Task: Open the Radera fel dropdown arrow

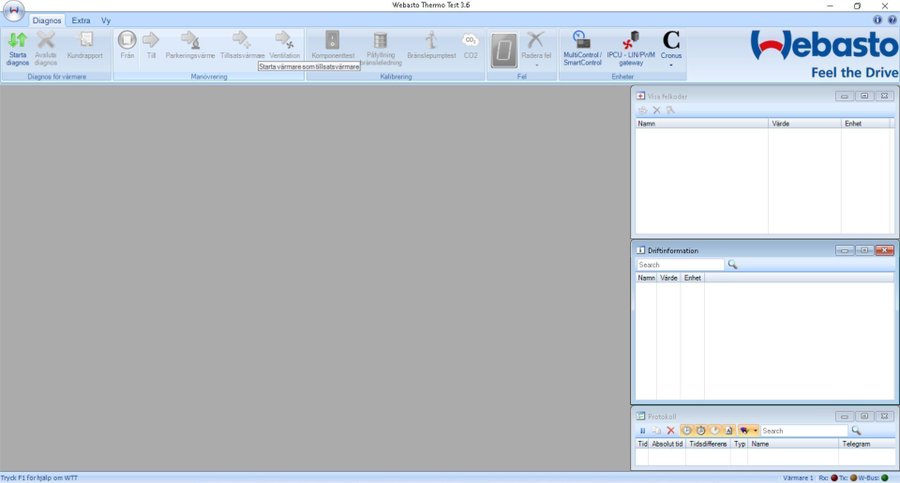Action: [536, 65]
